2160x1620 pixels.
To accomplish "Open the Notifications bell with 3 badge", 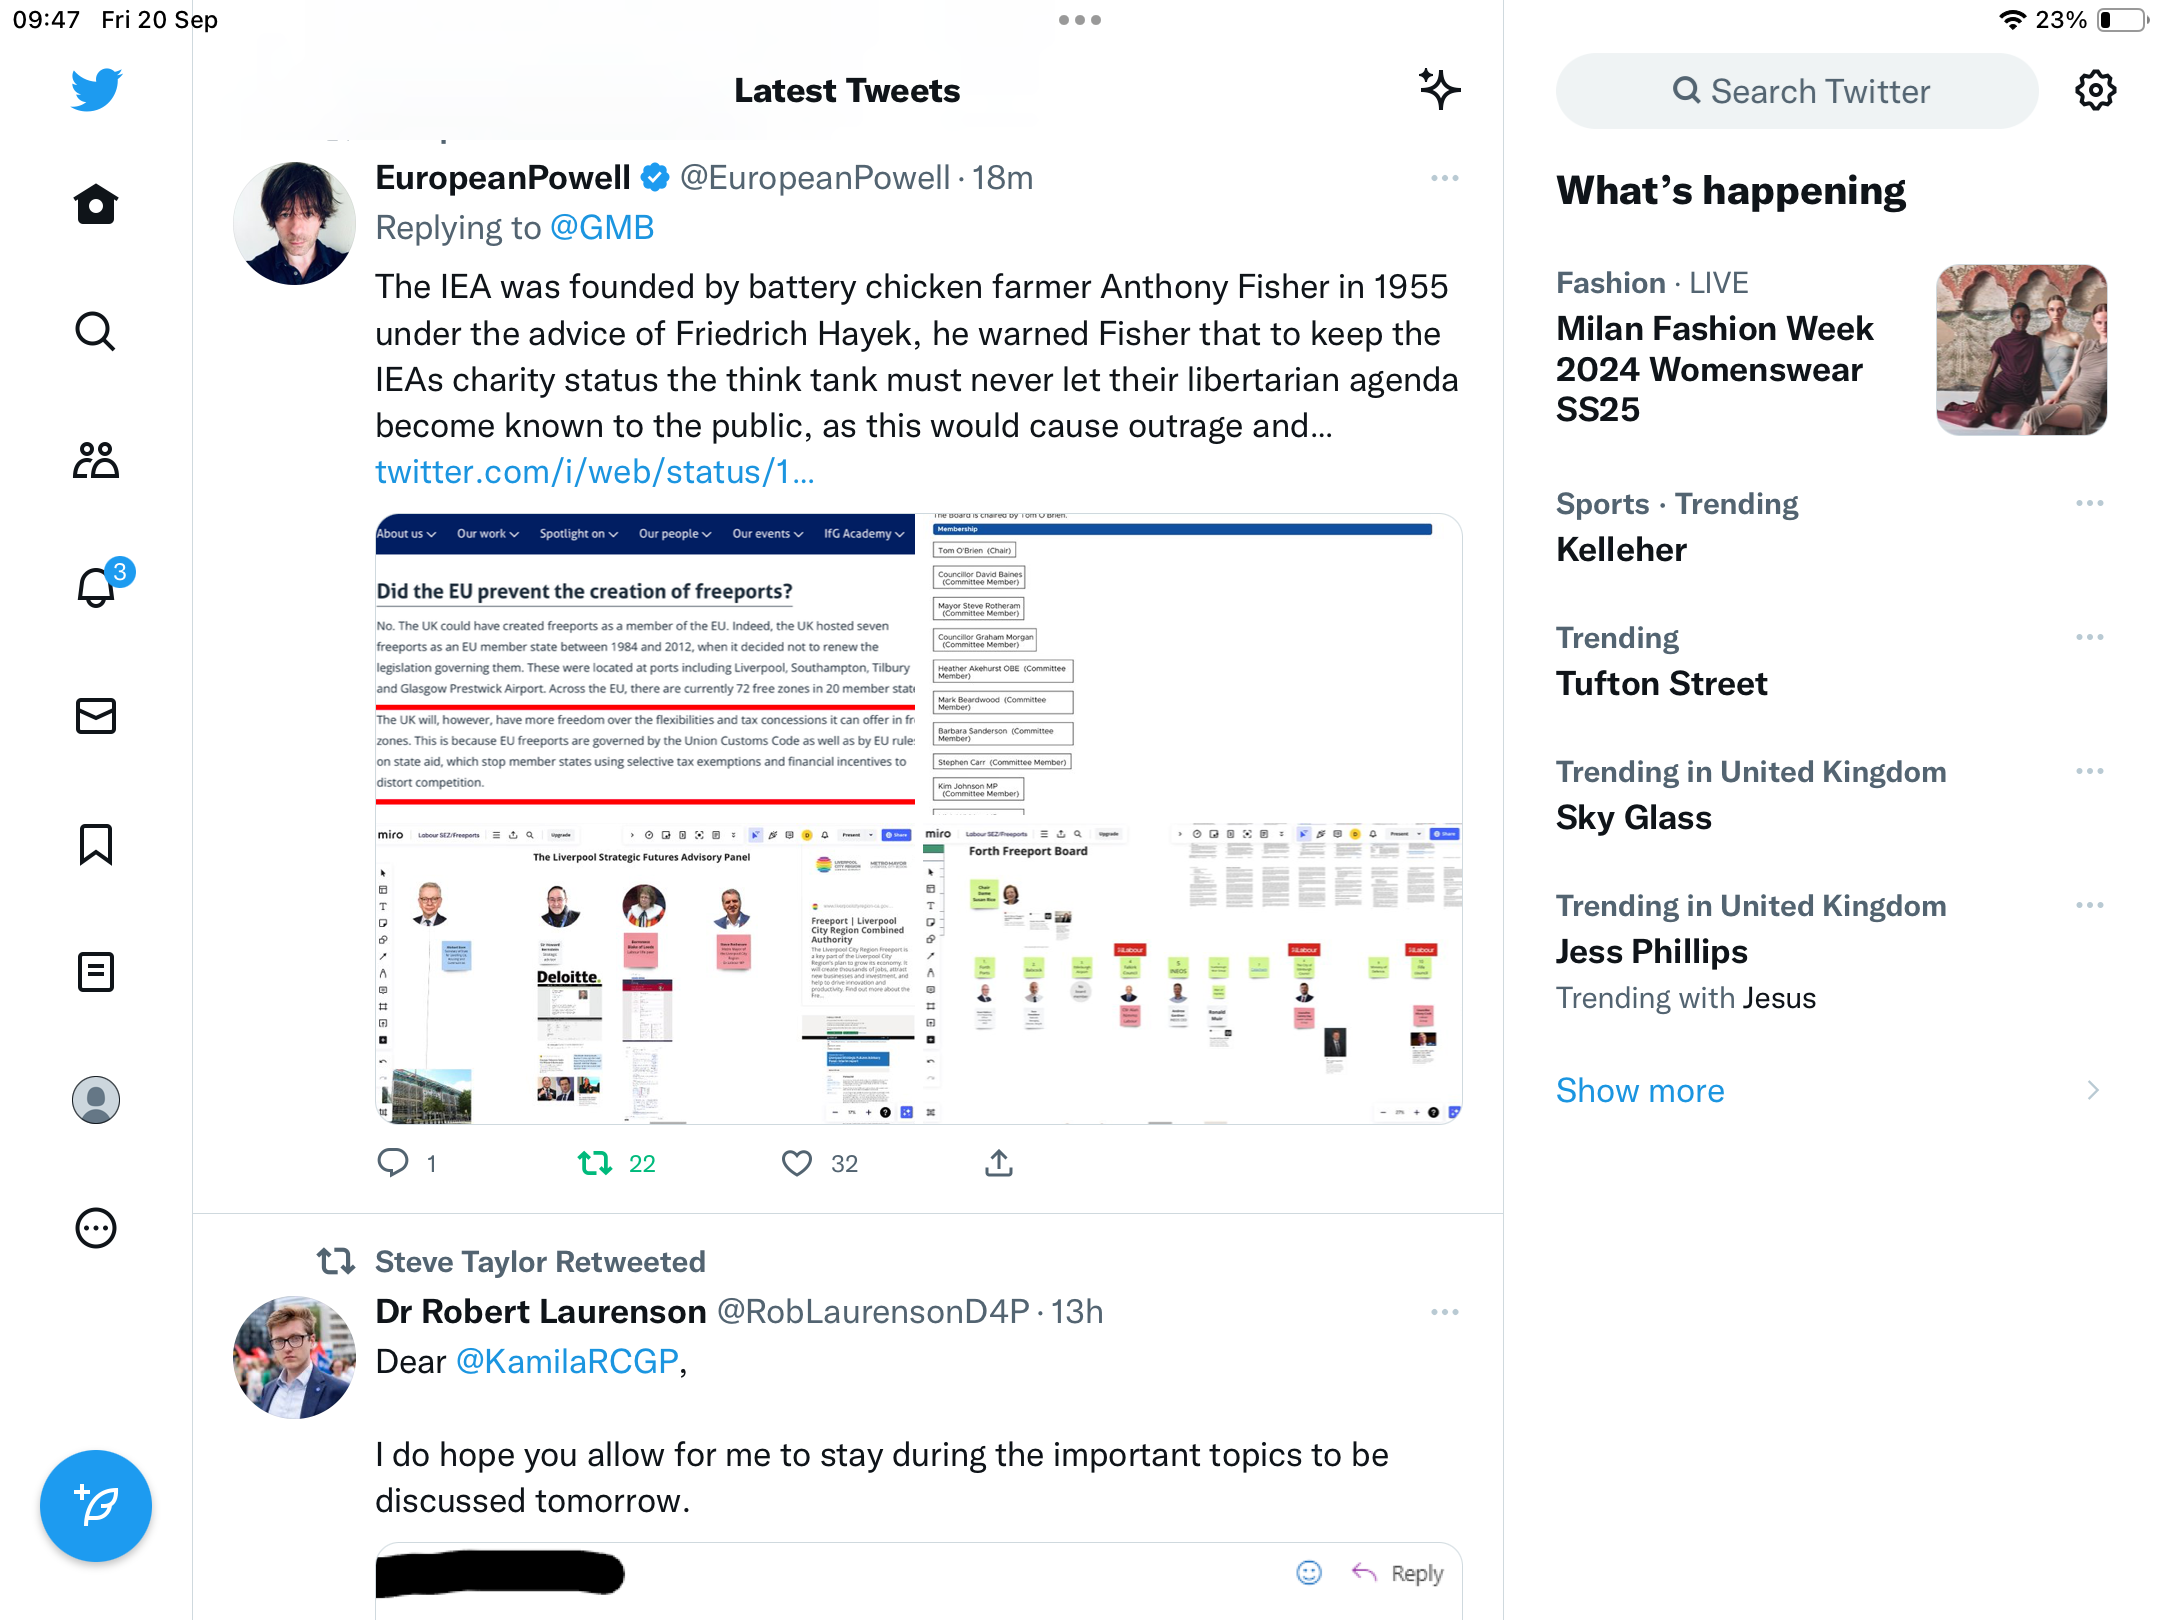I will (x=98, y=585).
